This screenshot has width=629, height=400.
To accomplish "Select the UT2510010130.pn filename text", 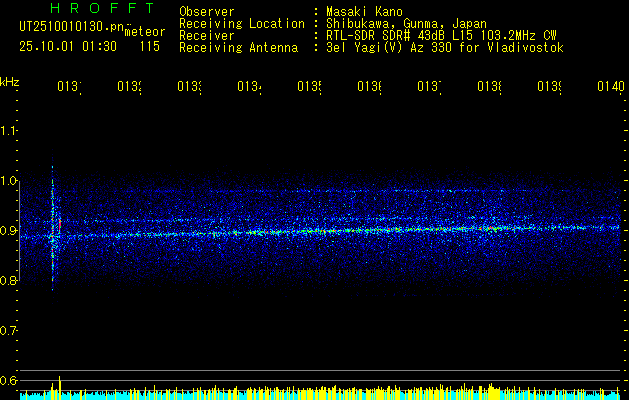I will point(71,27).
